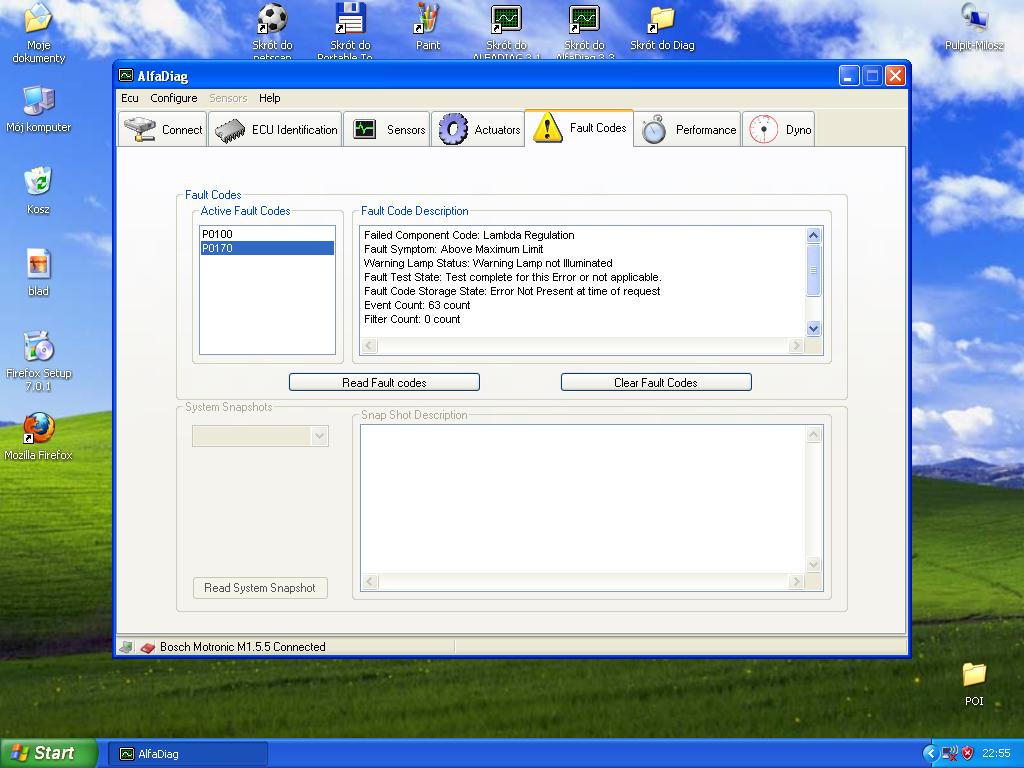The width and height of the screenshot is (1024, 768).
Task: Open the Configure menu
Action: [174, 98]
